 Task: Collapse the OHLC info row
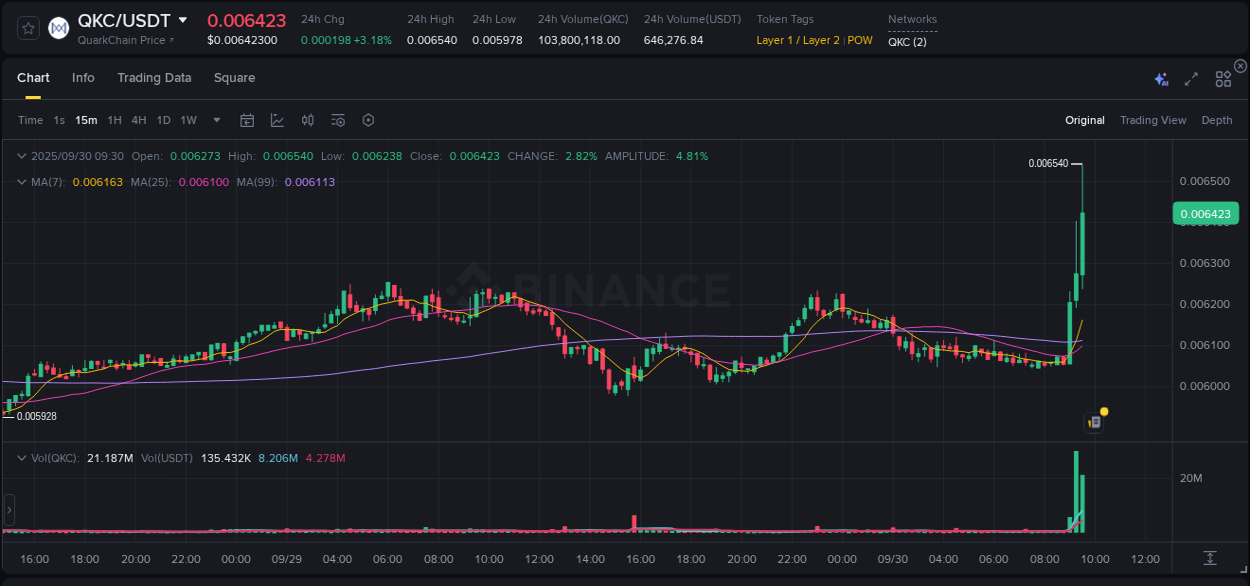tap(21, 156)
